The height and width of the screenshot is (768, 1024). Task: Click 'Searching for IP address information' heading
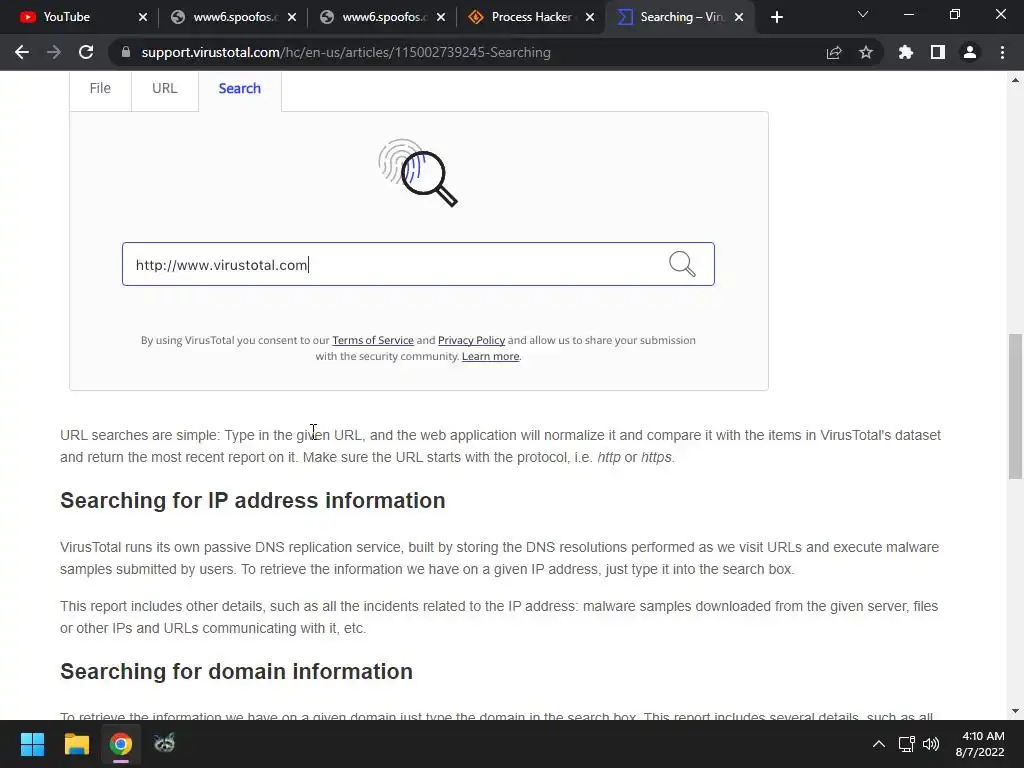253,500
